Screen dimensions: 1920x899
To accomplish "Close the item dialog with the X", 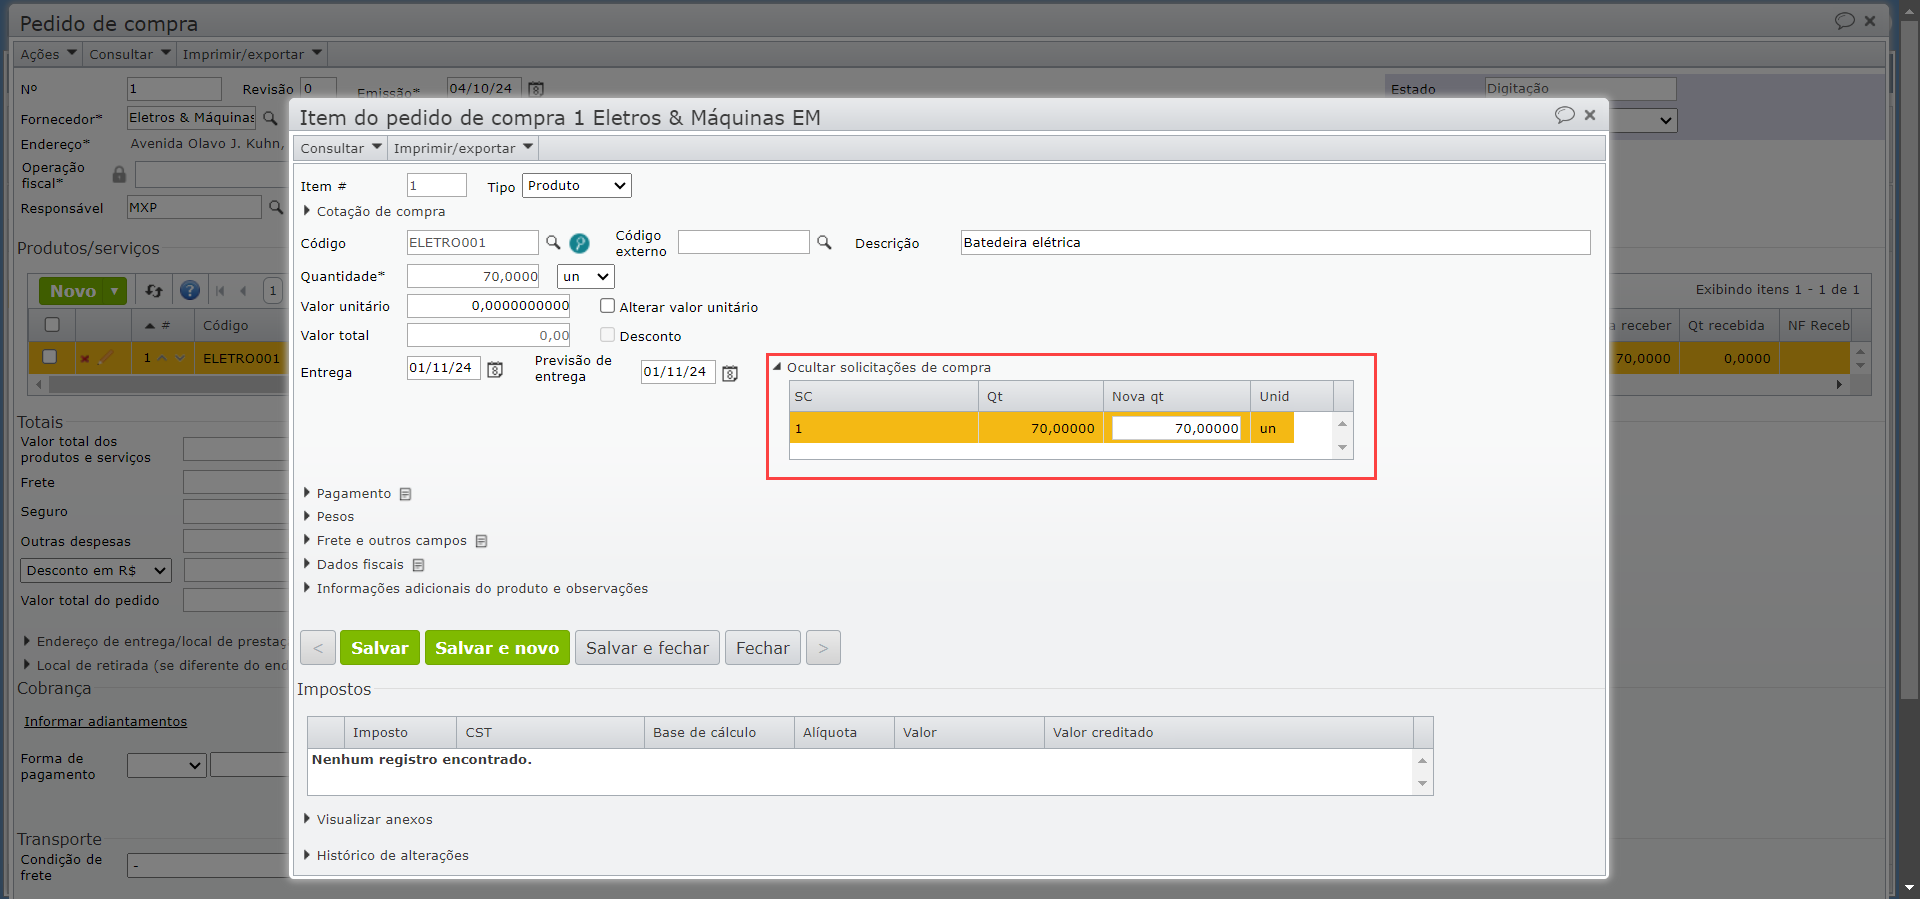I will click(1590, 115).
